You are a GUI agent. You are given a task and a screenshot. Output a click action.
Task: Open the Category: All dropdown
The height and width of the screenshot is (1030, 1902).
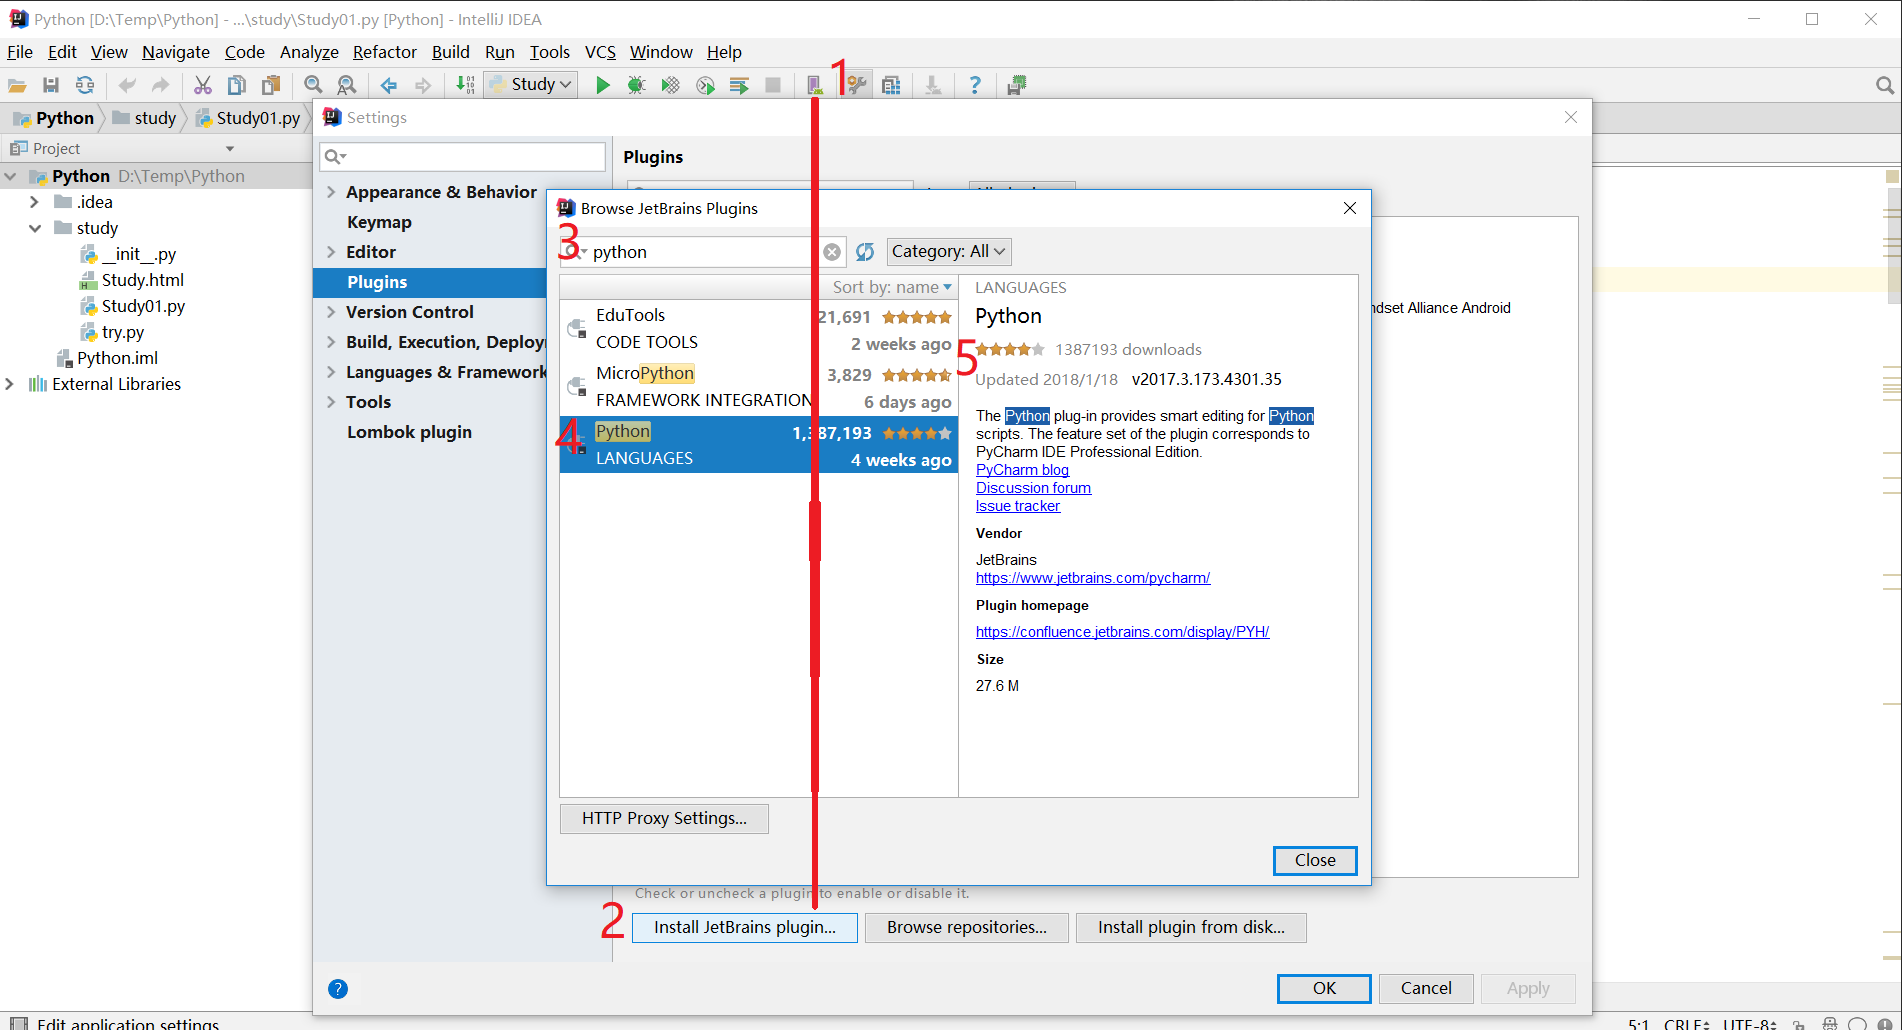(948, 252)
